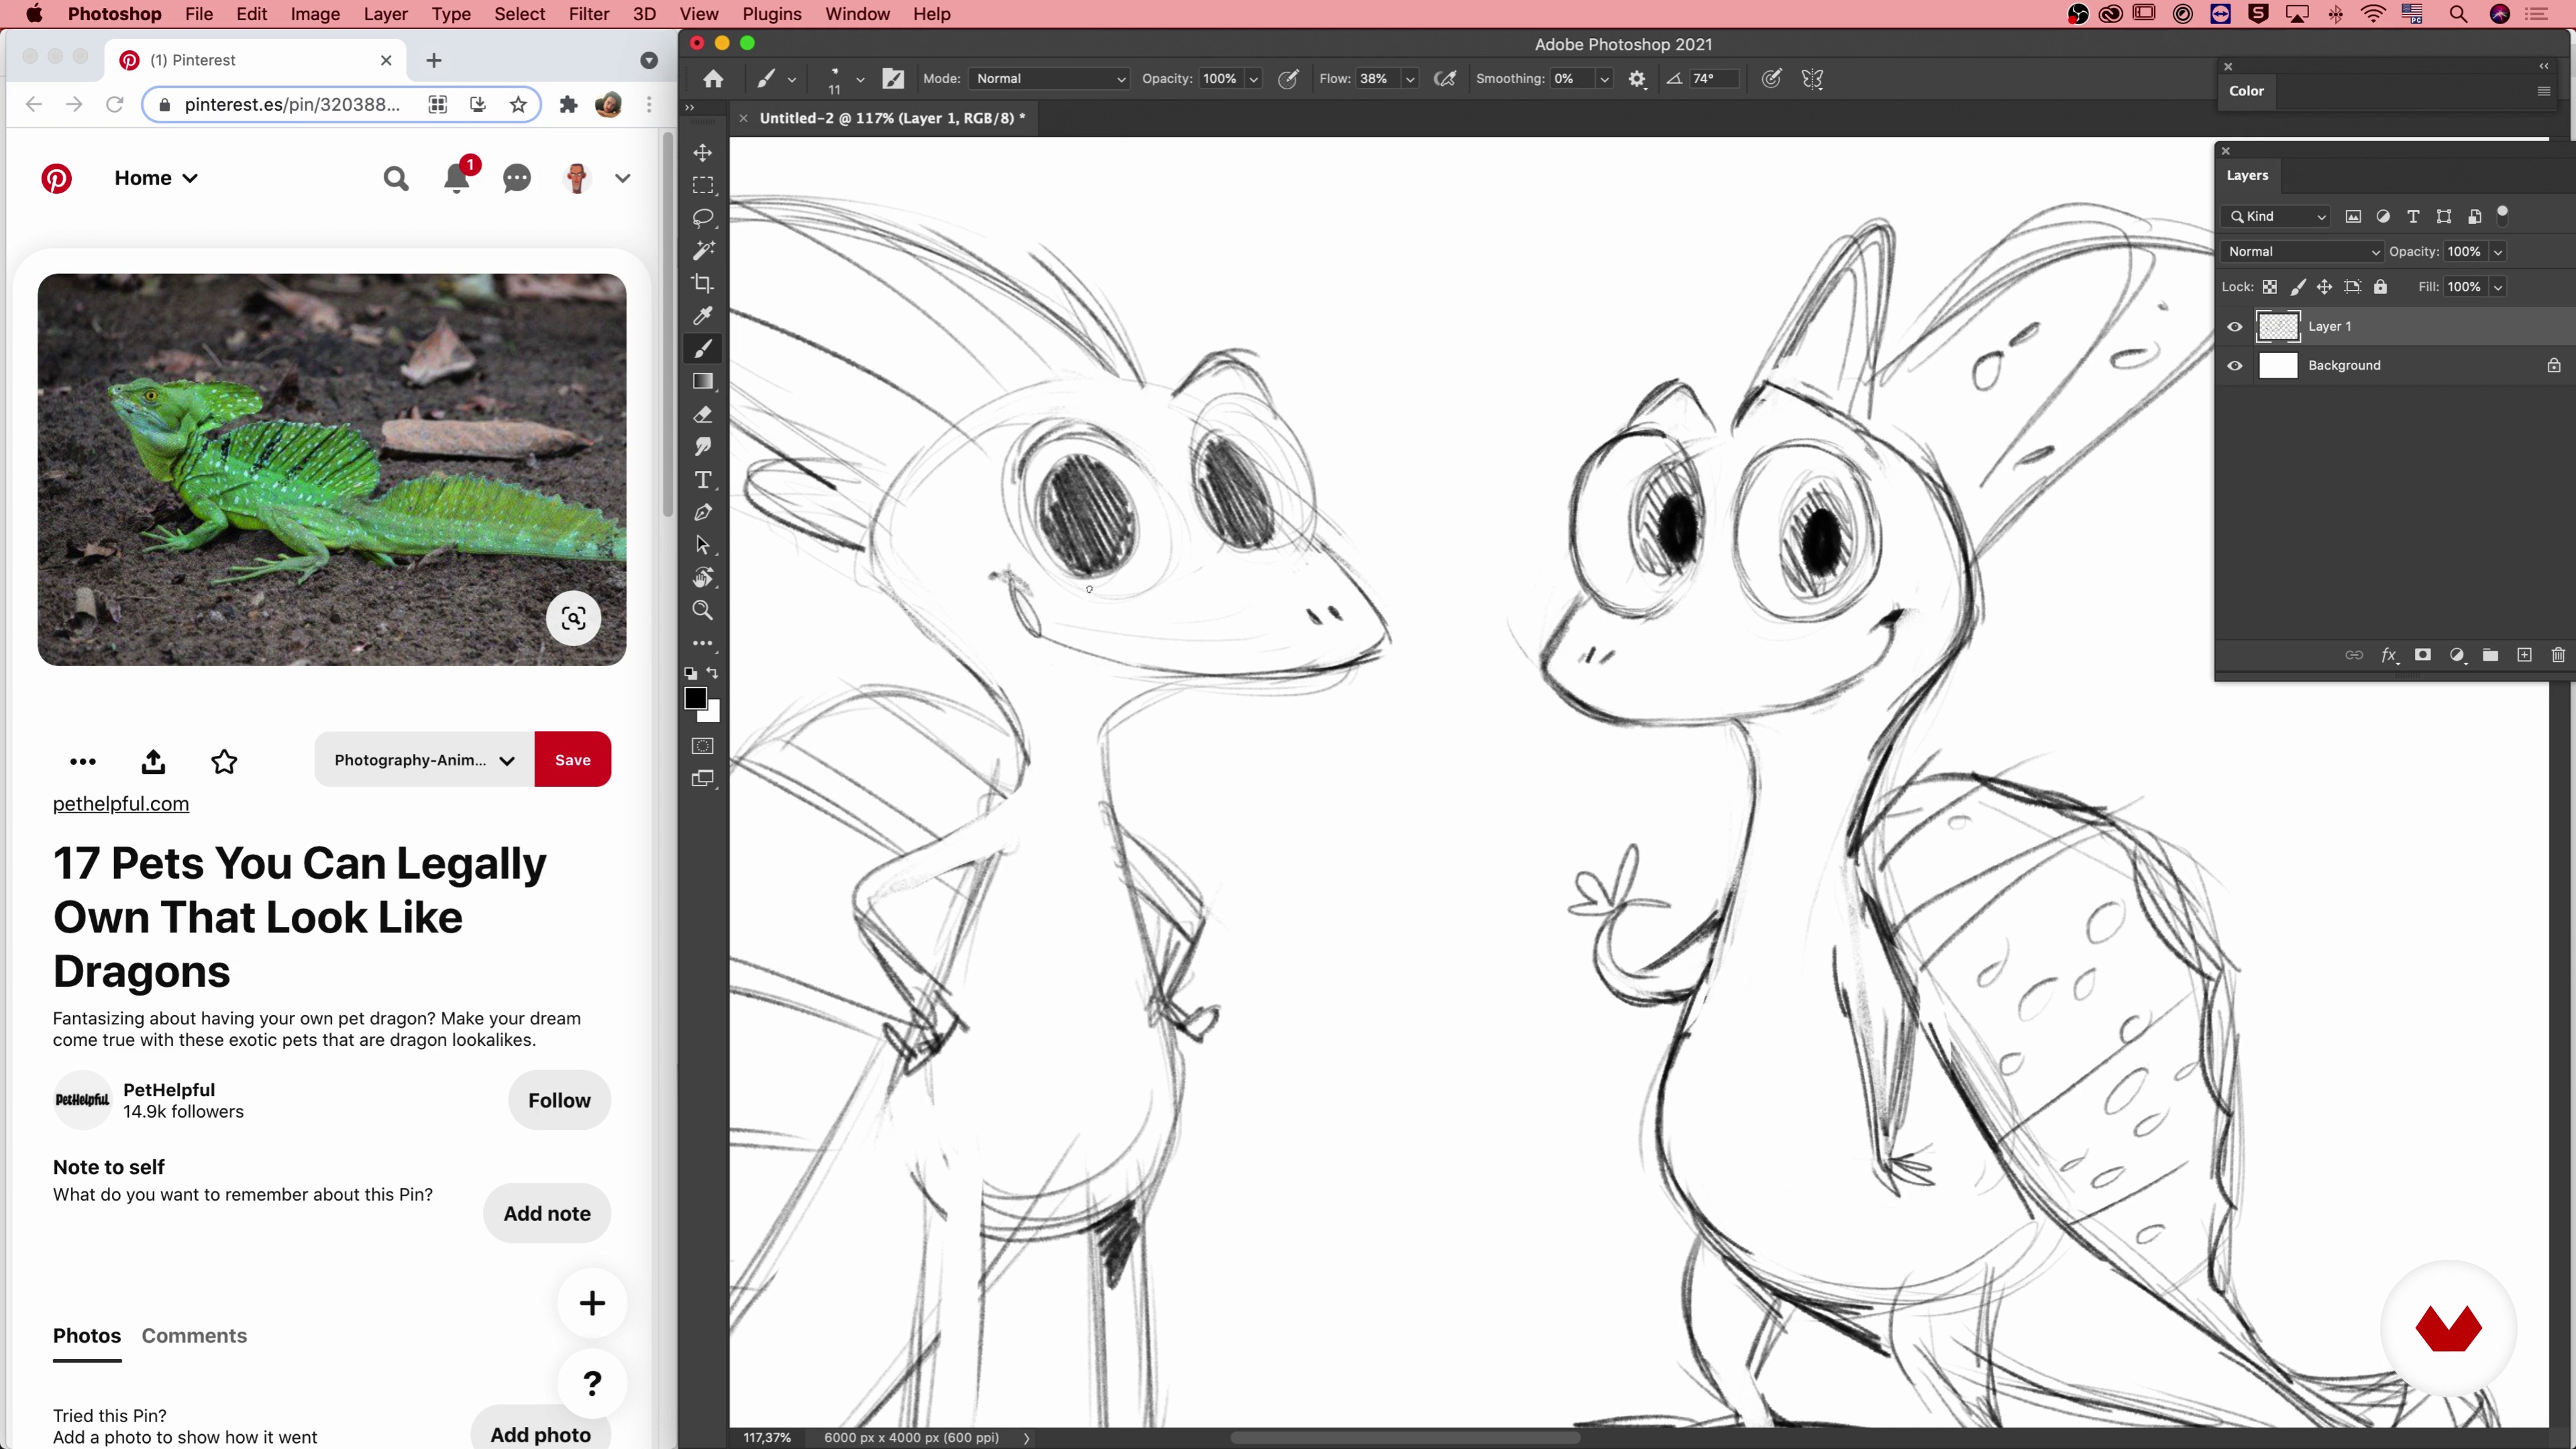The image size is (2576, 1449).
Task: Select the Eraser tool
Action: [703, 414]
